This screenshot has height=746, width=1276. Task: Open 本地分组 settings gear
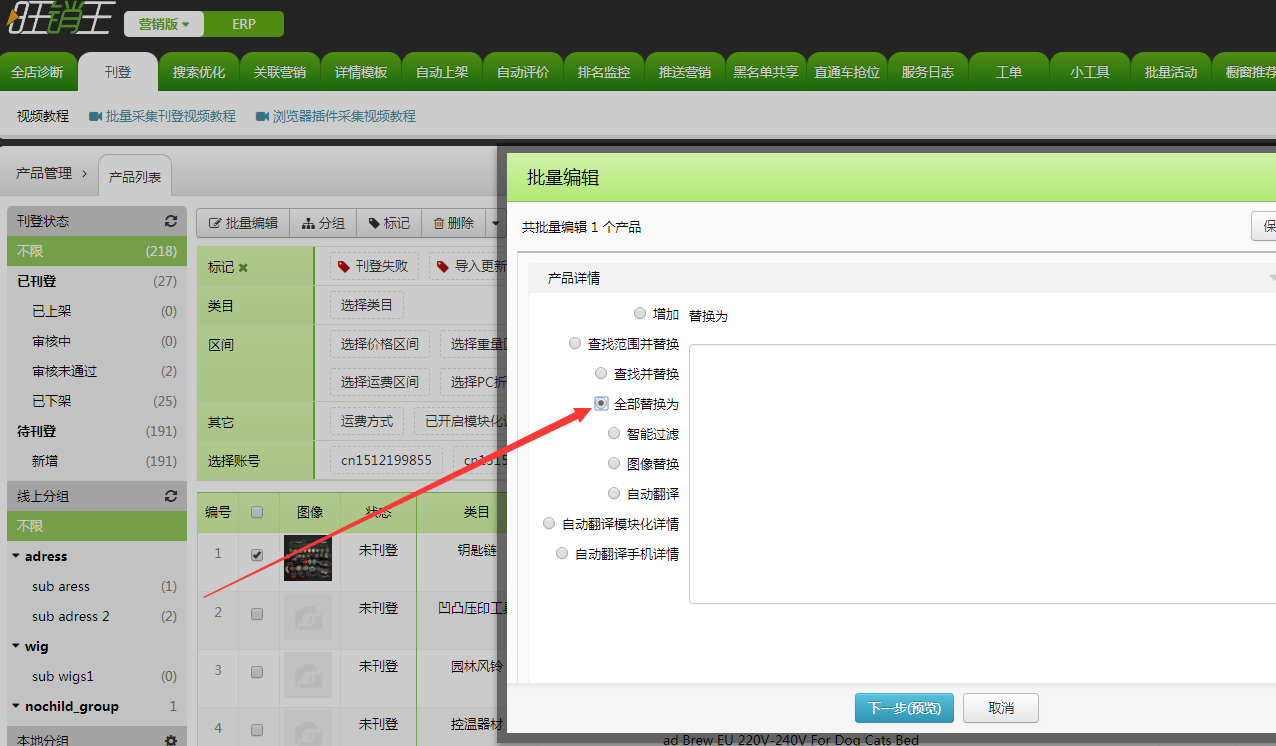point(171,740)
